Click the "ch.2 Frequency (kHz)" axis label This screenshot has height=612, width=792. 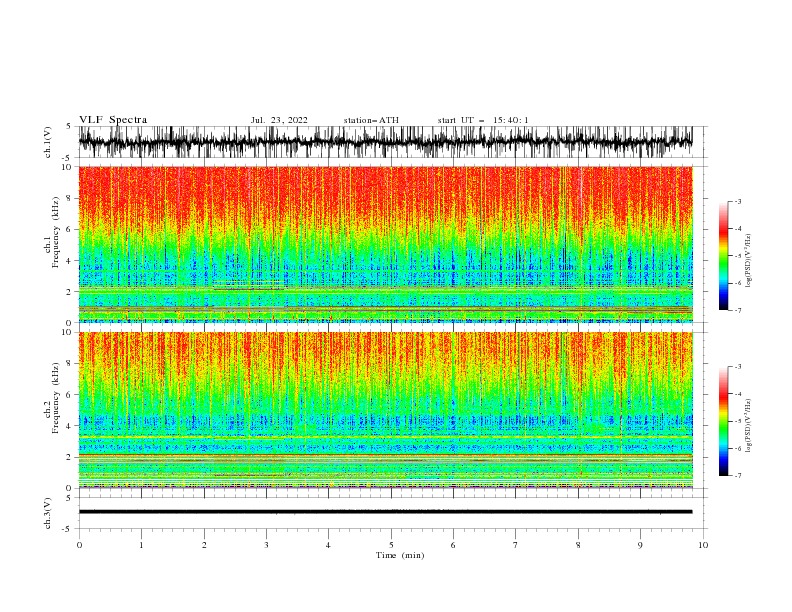pyautogui.click(x=52, y=398)
